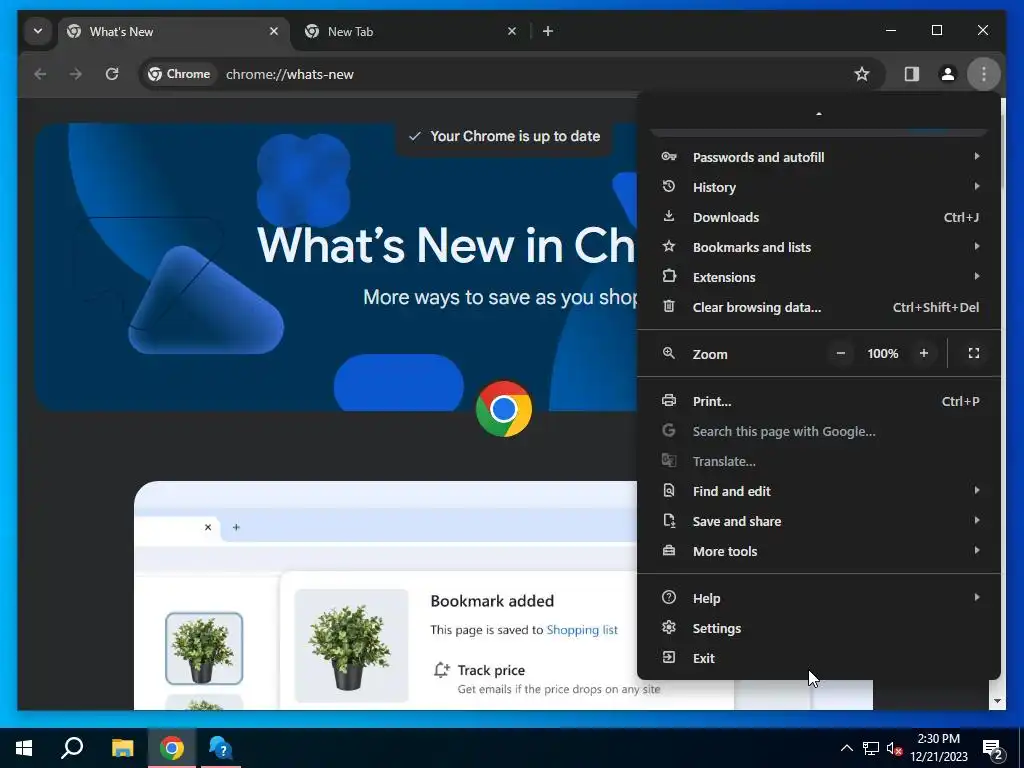The image size is (1024, 768).
Task: Bookmark this page with the star icon
Action: 862,74
